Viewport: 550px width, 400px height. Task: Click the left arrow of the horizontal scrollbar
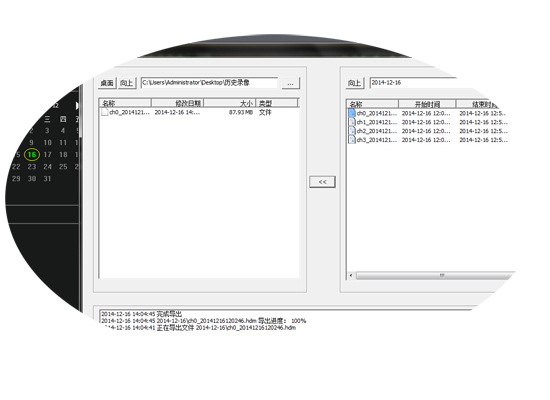[x=351, y=275]
